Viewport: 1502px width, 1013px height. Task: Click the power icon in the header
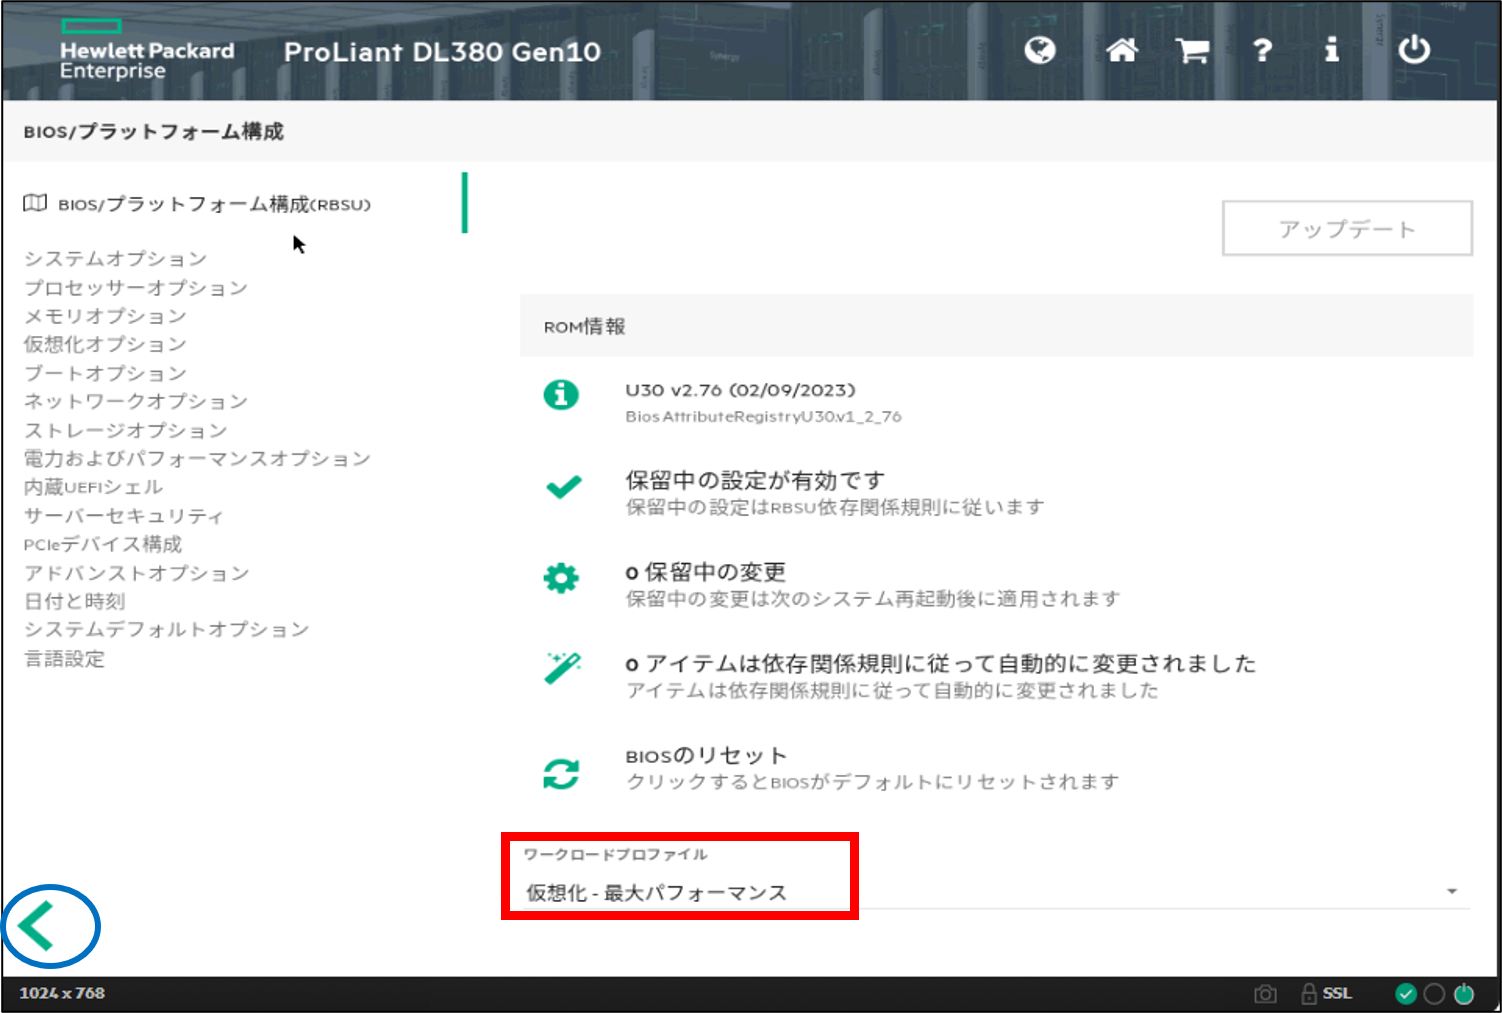[1414, 49]
